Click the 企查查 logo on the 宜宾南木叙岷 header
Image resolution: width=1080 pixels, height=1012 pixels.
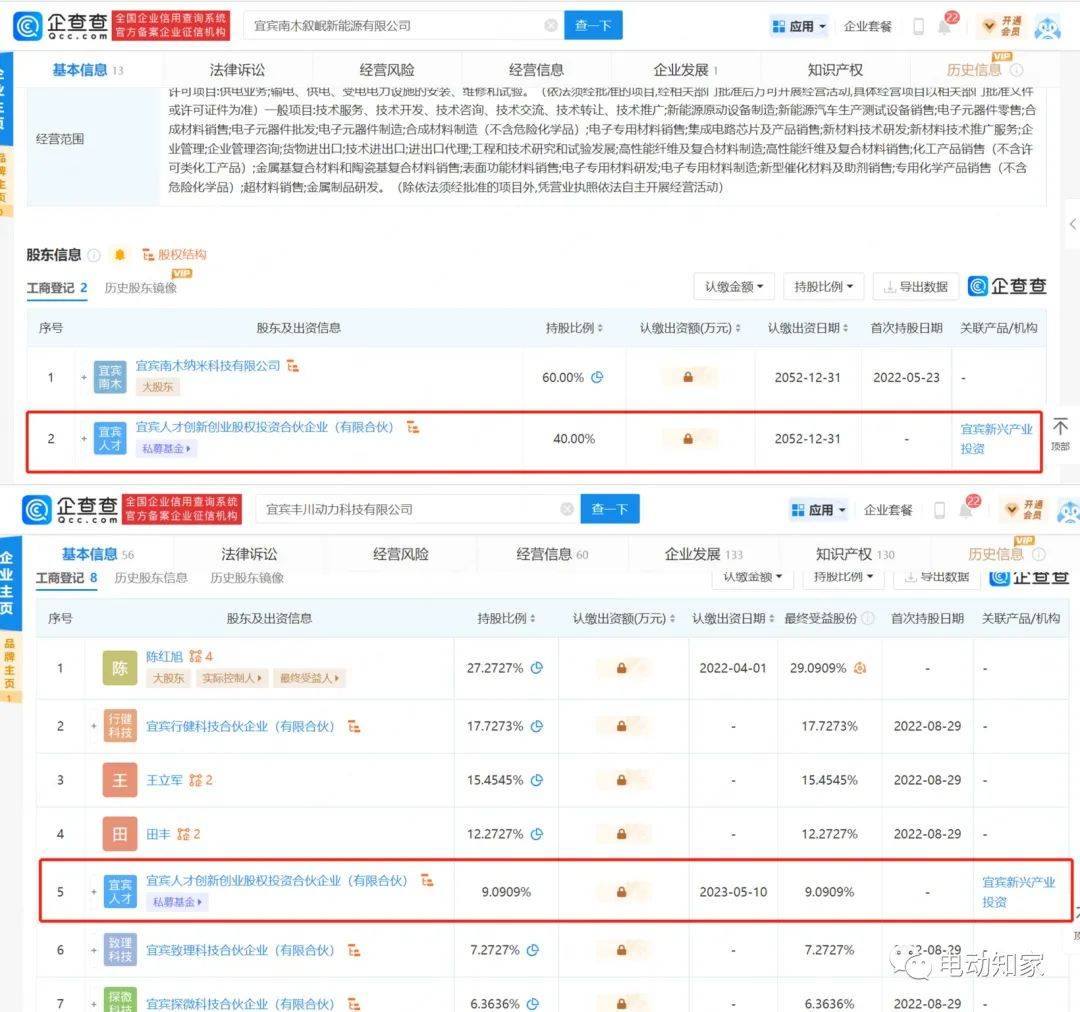[x=61, y=25]
